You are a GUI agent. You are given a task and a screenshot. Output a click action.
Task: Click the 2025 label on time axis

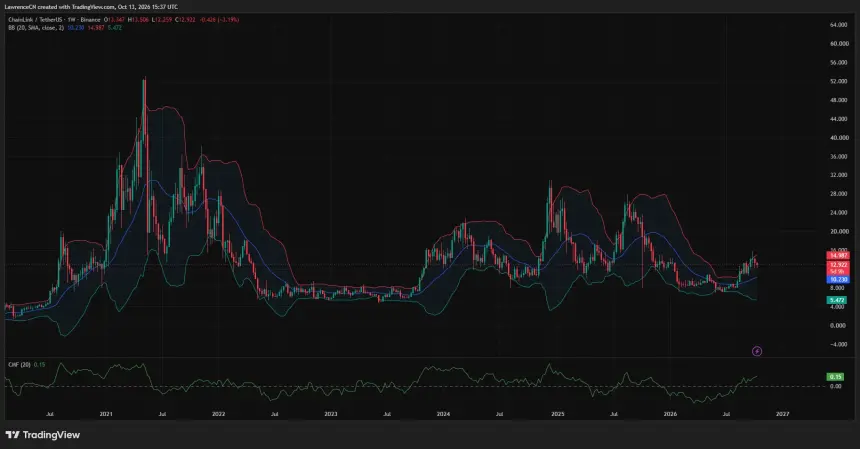click(558, 414)
